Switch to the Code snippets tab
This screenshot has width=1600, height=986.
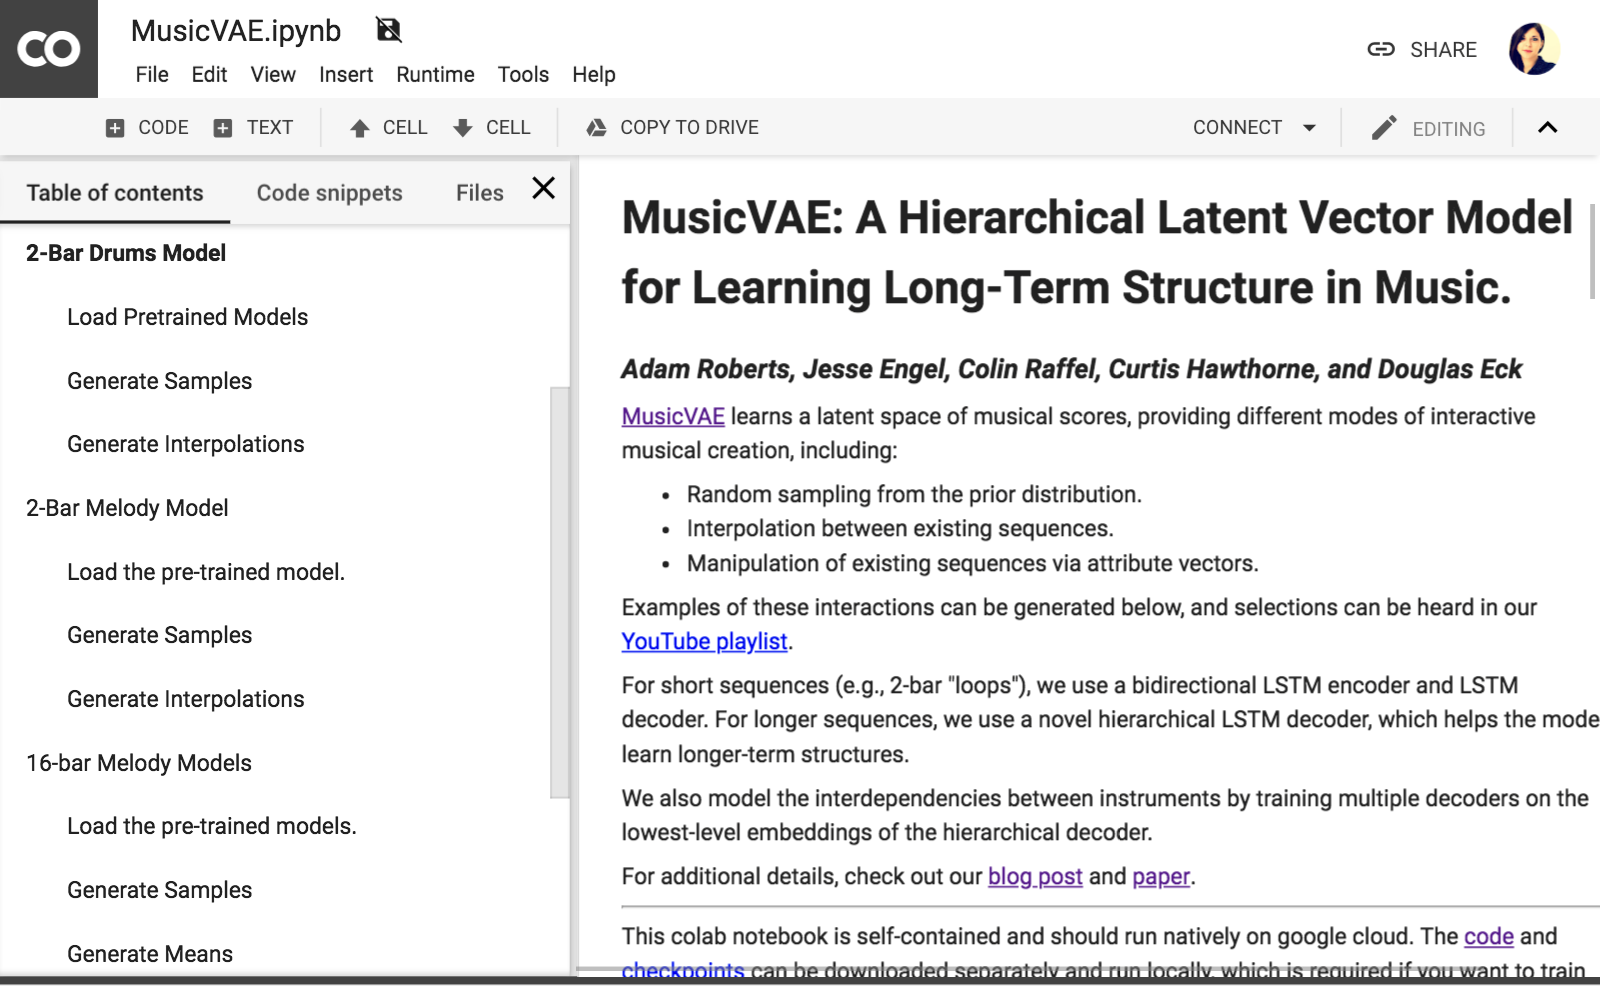point(329,193)
